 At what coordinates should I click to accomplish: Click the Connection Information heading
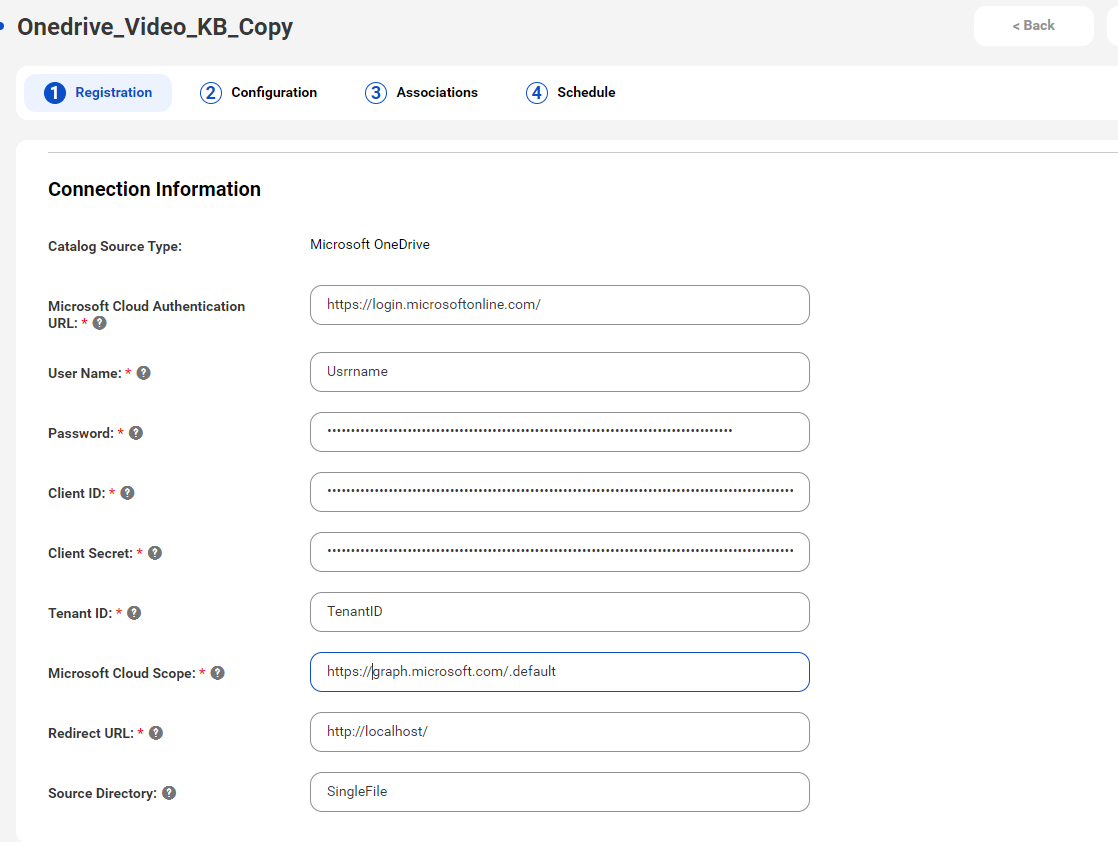154,189
